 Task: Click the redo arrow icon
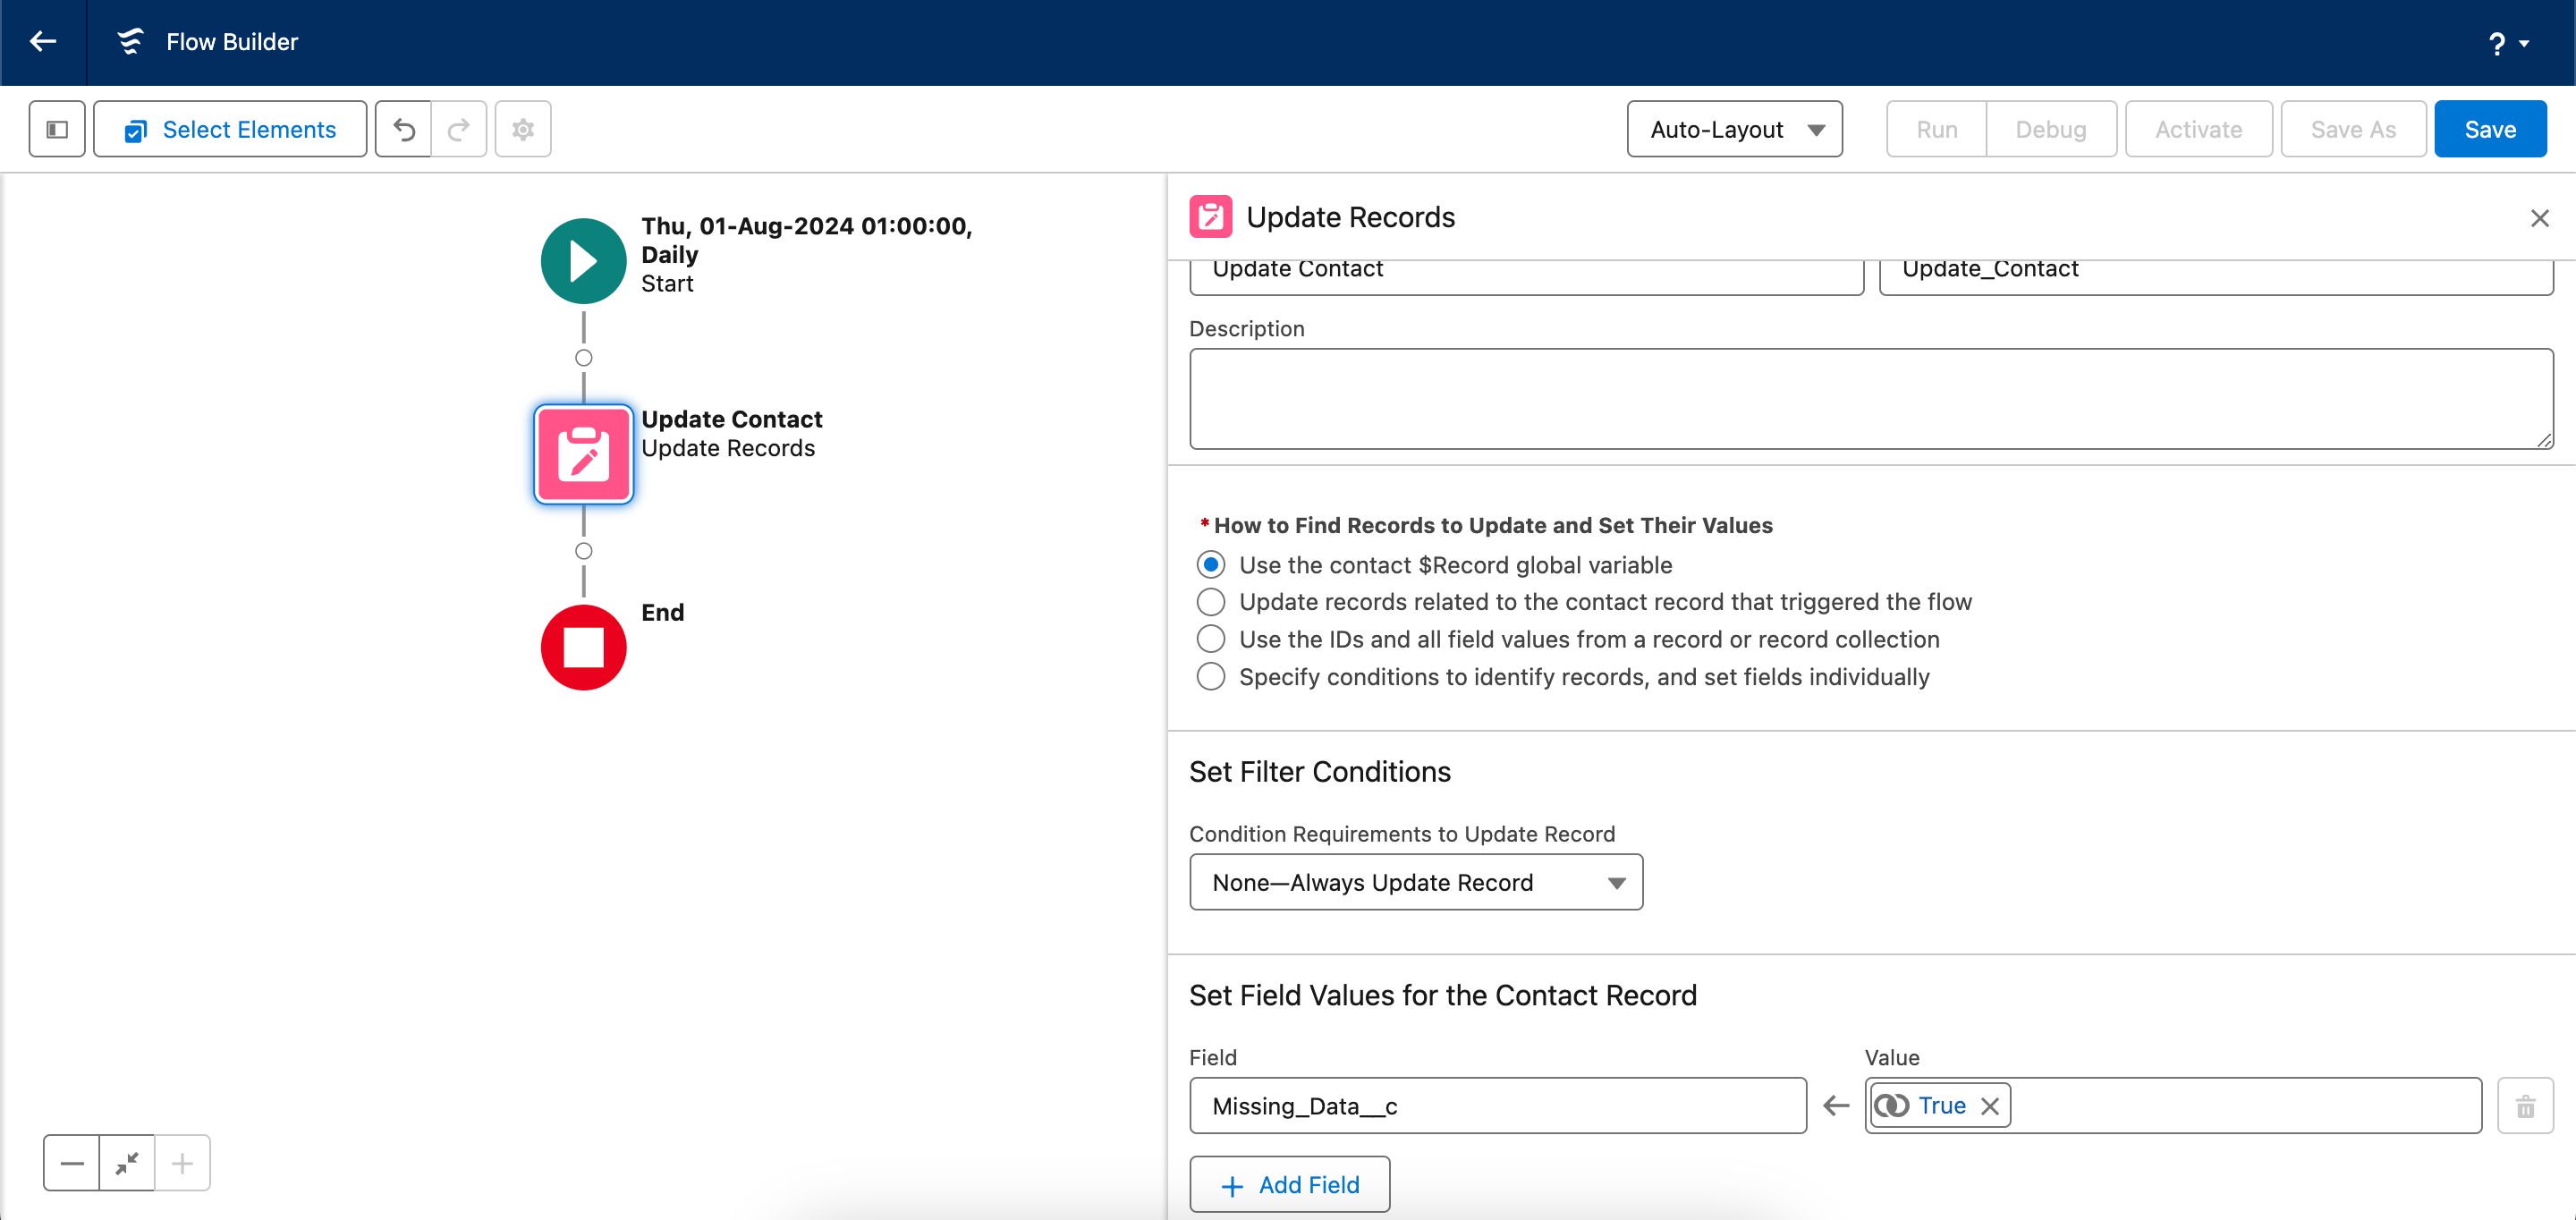[x=459, y=130]
